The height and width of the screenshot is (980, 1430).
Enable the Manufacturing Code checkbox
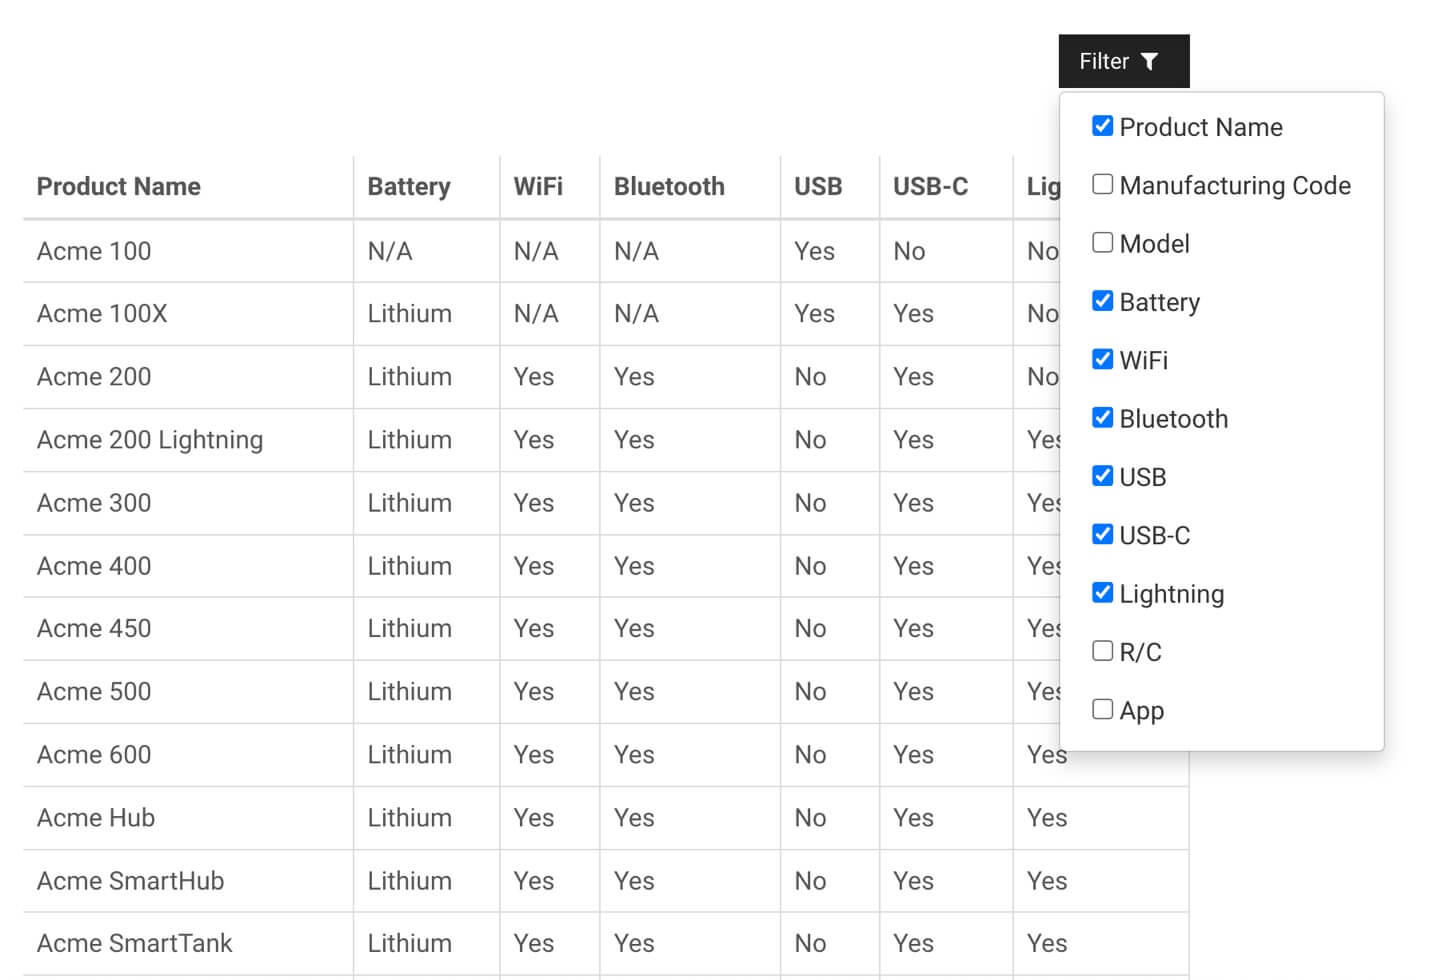coord(1102,184)
